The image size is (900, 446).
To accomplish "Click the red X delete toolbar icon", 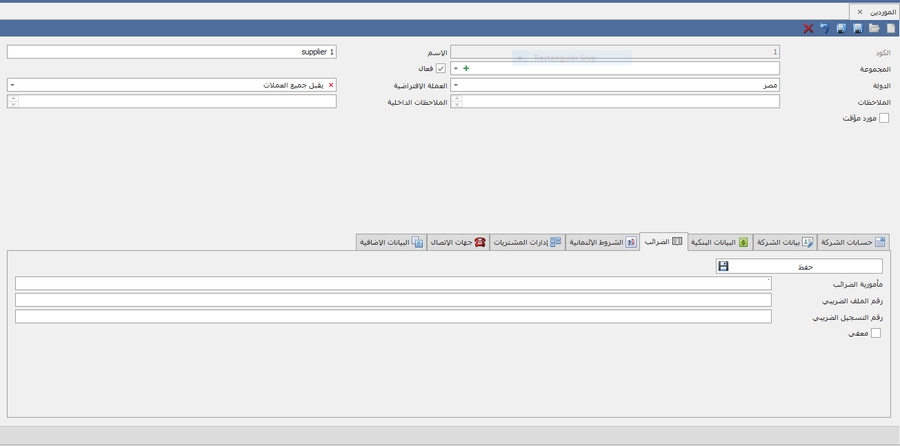I will tap(808, 29).
